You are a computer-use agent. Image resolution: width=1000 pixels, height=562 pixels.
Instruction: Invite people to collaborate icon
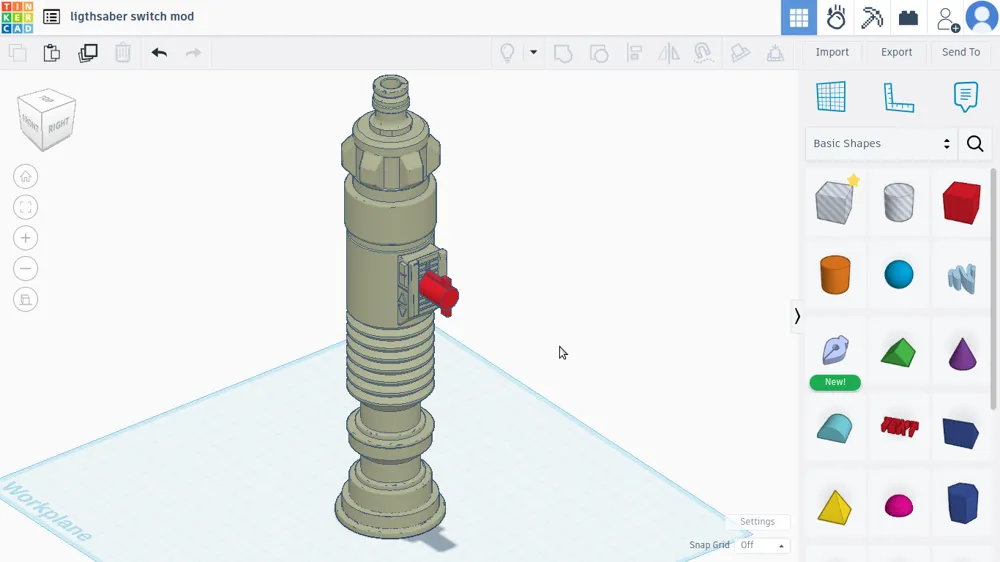point(948,18)
